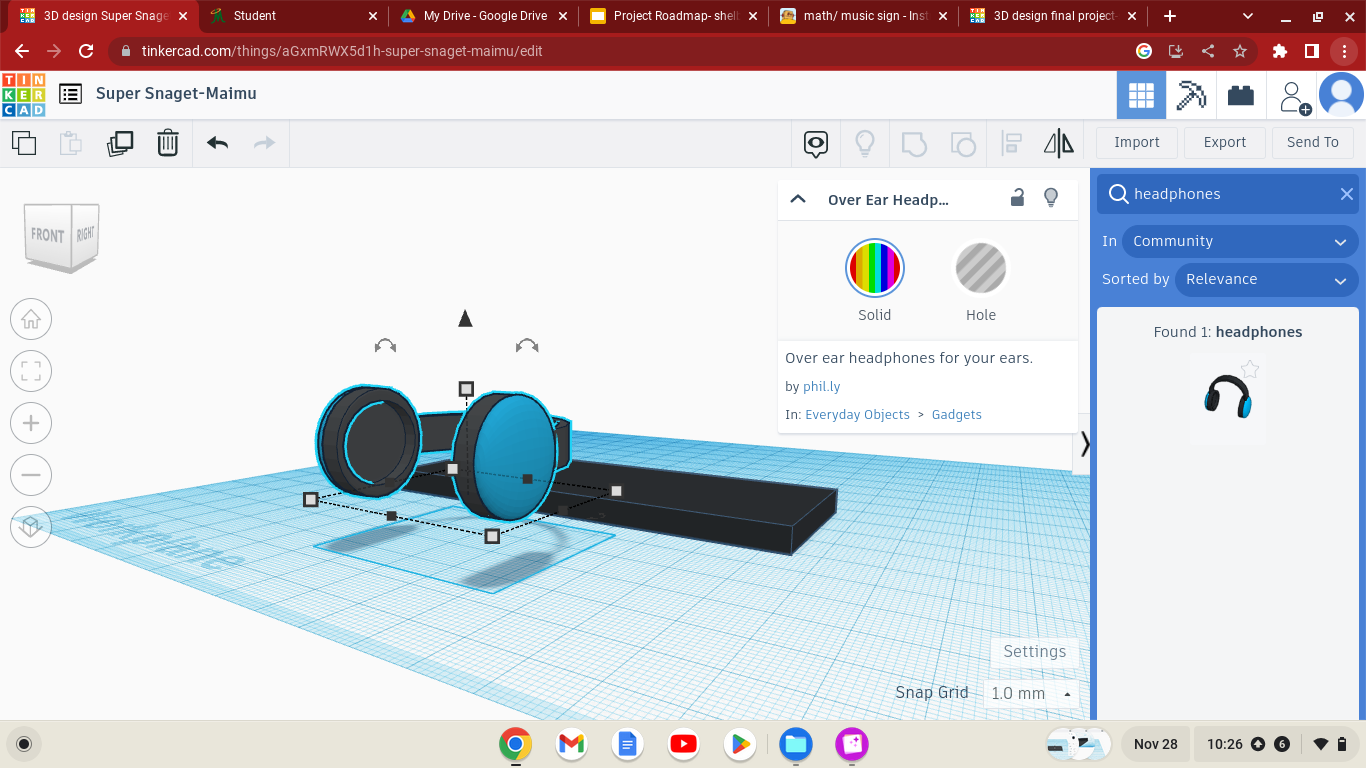
Task: Open the Sorted by Relevance dropdown
Action: (1267, 279)
